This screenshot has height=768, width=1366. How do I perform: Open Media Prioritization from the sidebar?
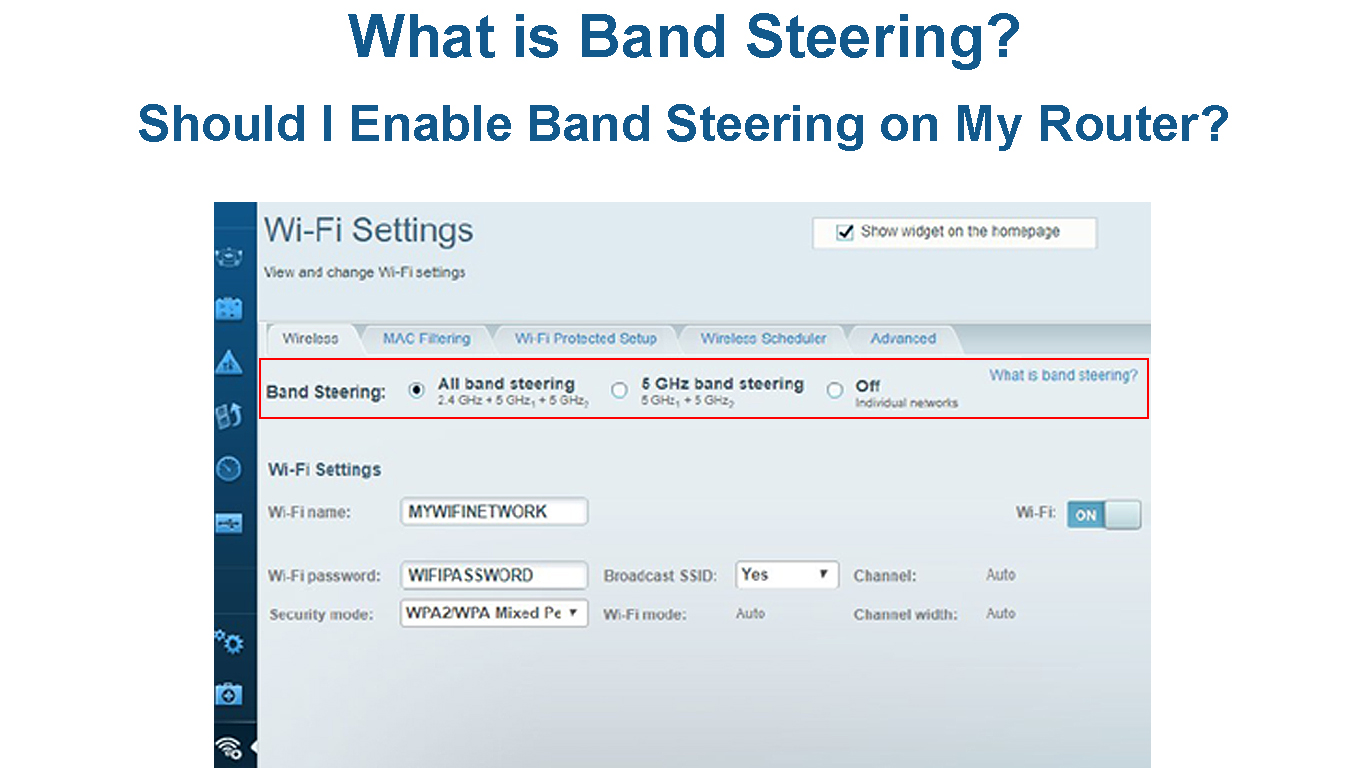(232, 413)
